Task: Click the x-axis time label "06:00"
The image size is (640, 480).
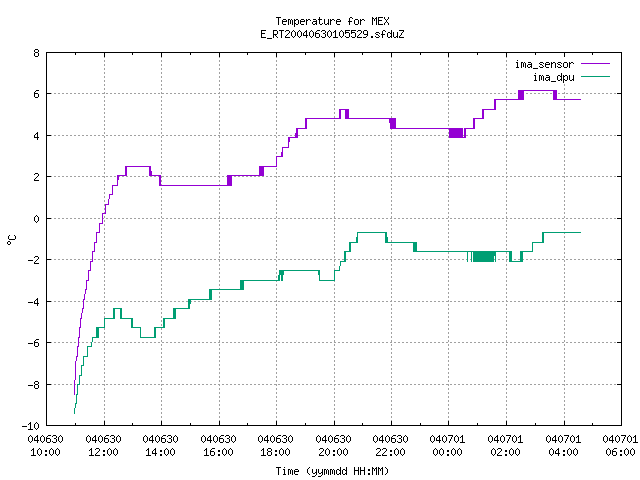Action: tap(620, 452)
